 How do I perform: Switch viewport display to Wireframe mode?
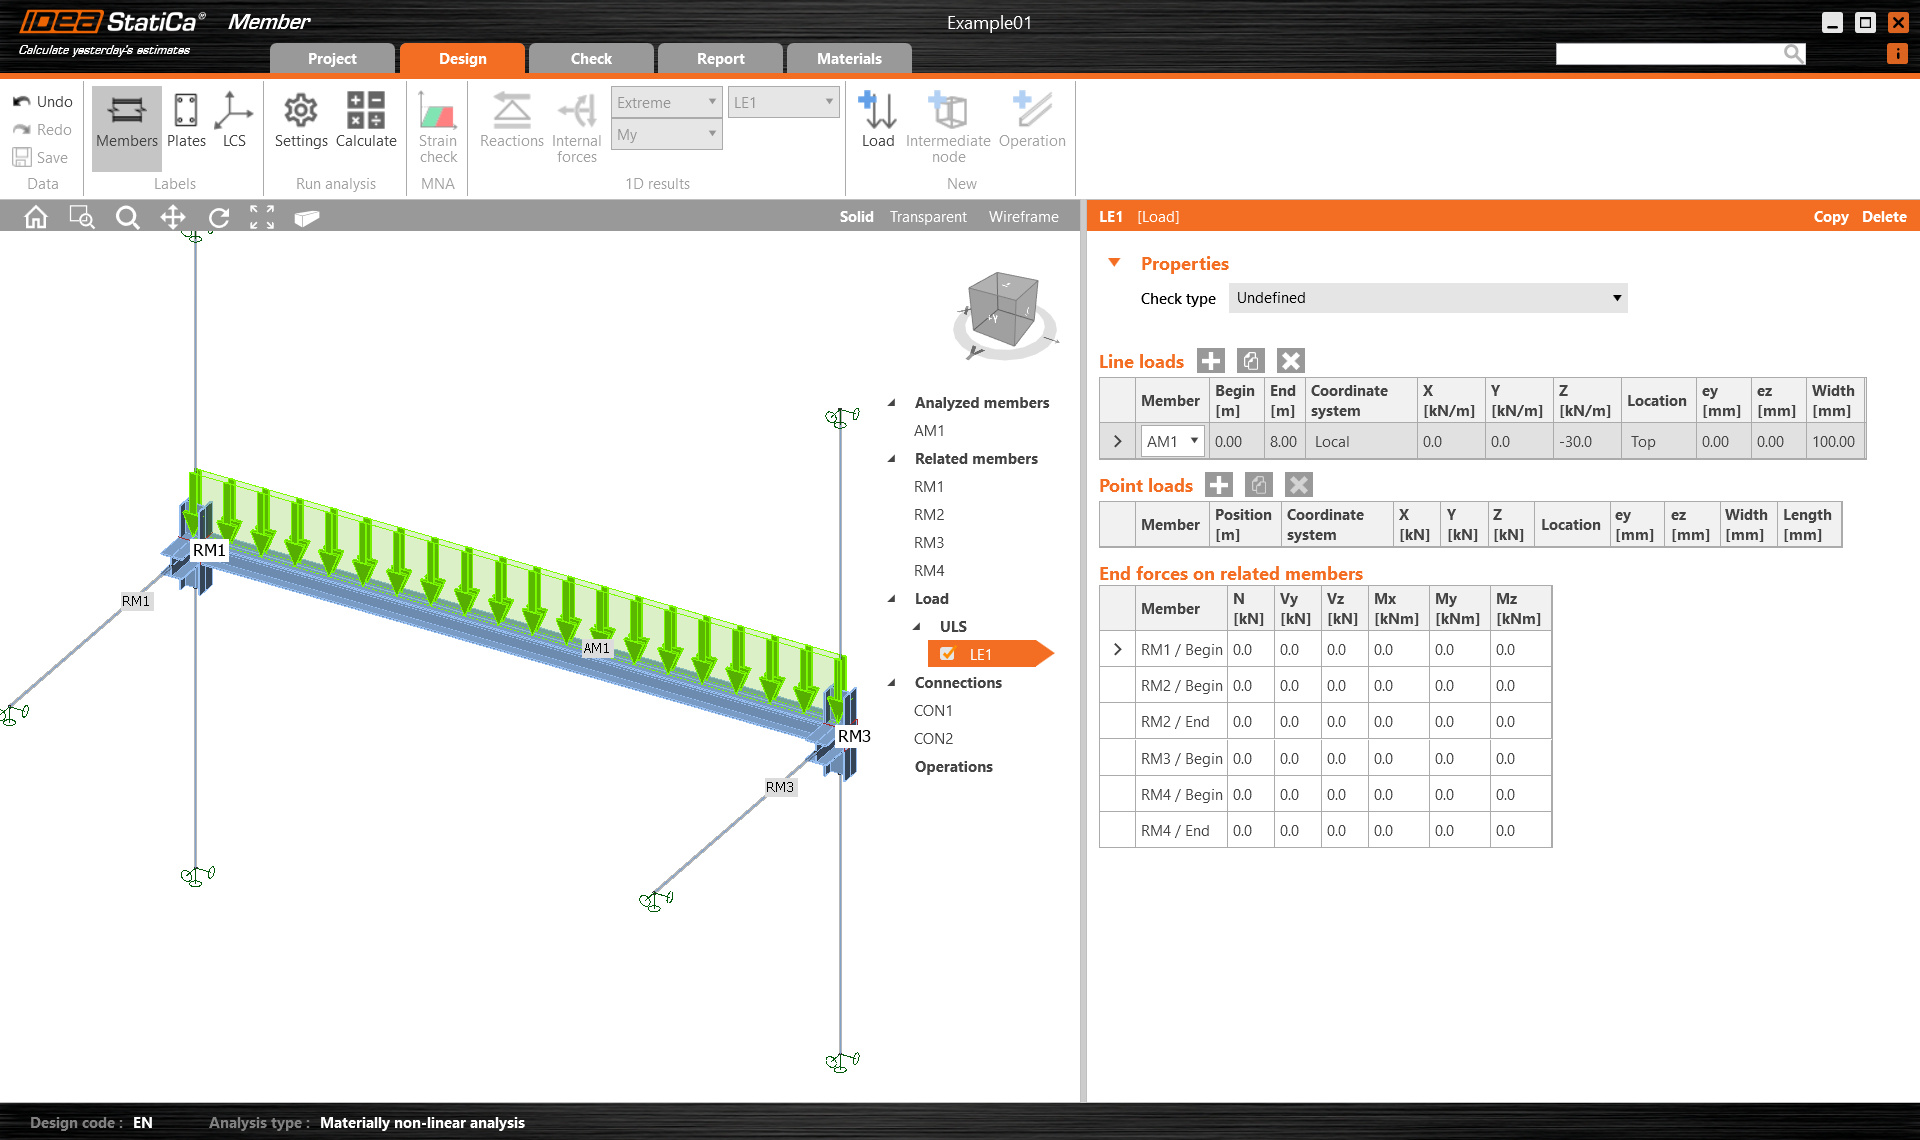click(x=1023, y=216)
